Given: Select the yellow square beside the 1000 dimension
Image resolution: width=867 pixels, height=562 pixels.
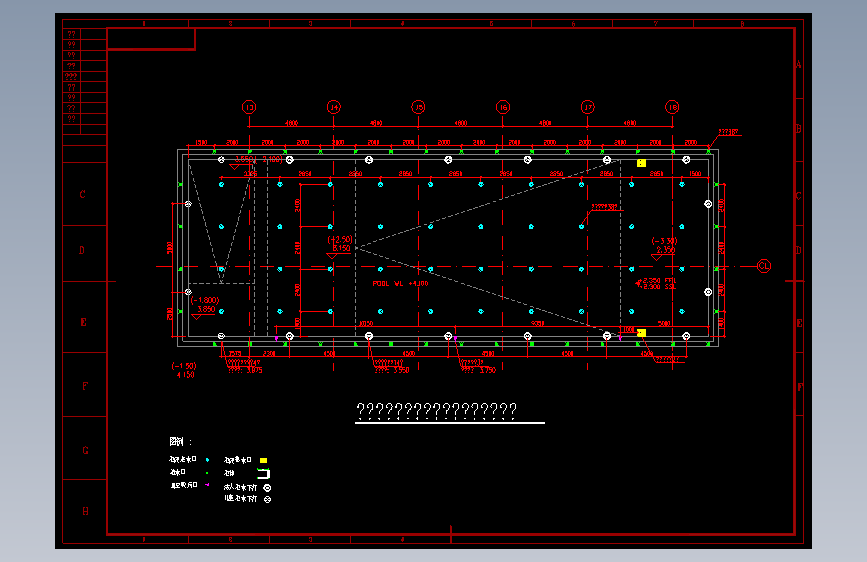Looking at the screenshot, I should point(641,332).
